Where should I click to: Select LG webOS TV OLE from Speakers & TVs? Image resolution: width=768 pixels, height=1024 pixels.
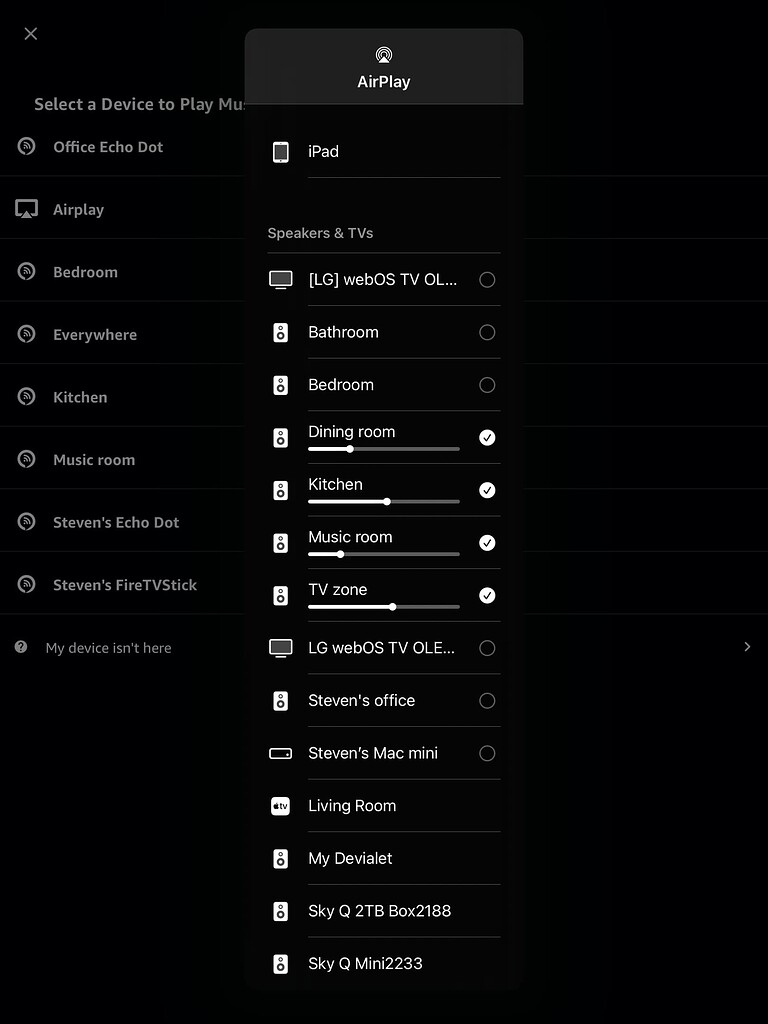coord(487,647)
